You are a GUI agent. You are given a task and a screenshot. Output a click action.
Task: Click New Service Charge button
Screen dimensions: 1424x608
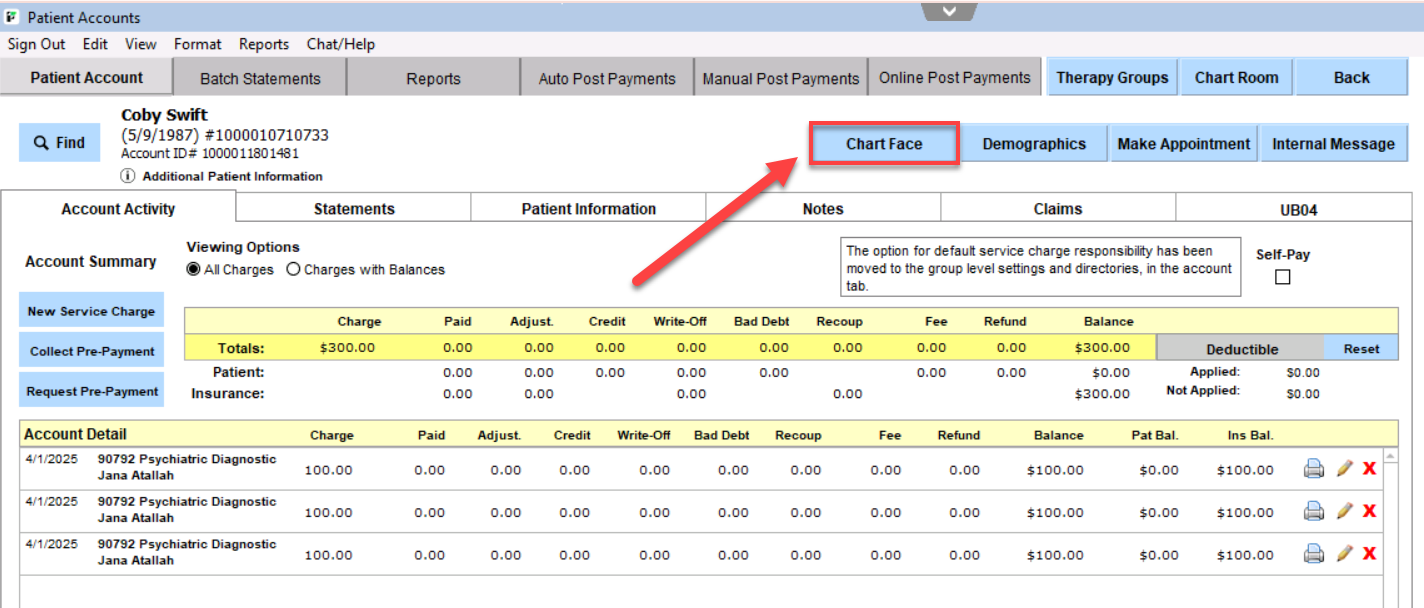91,311
